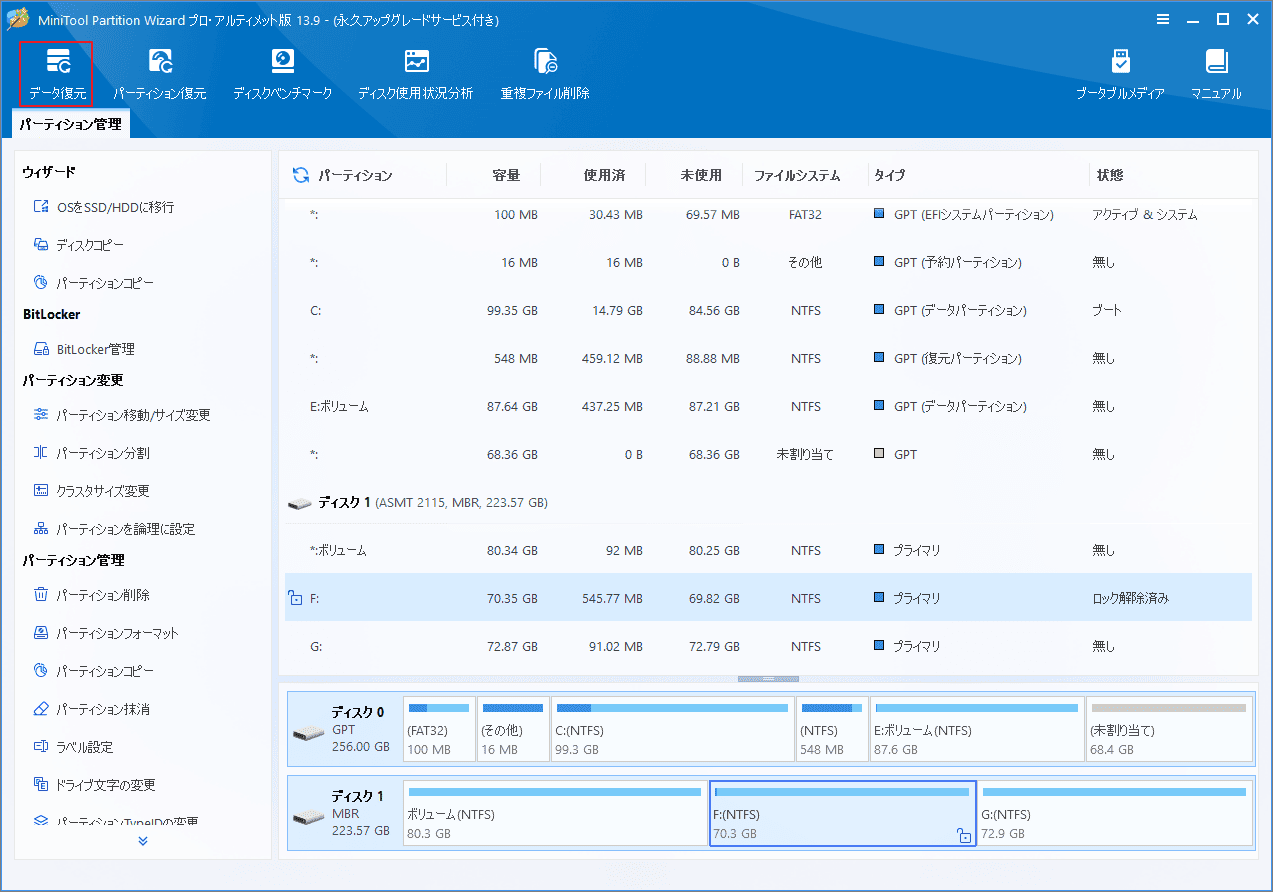The image size is (1273, 892).
Task: Click the E:ボリューム(NTFS) block in disk map
Action: 976,730
